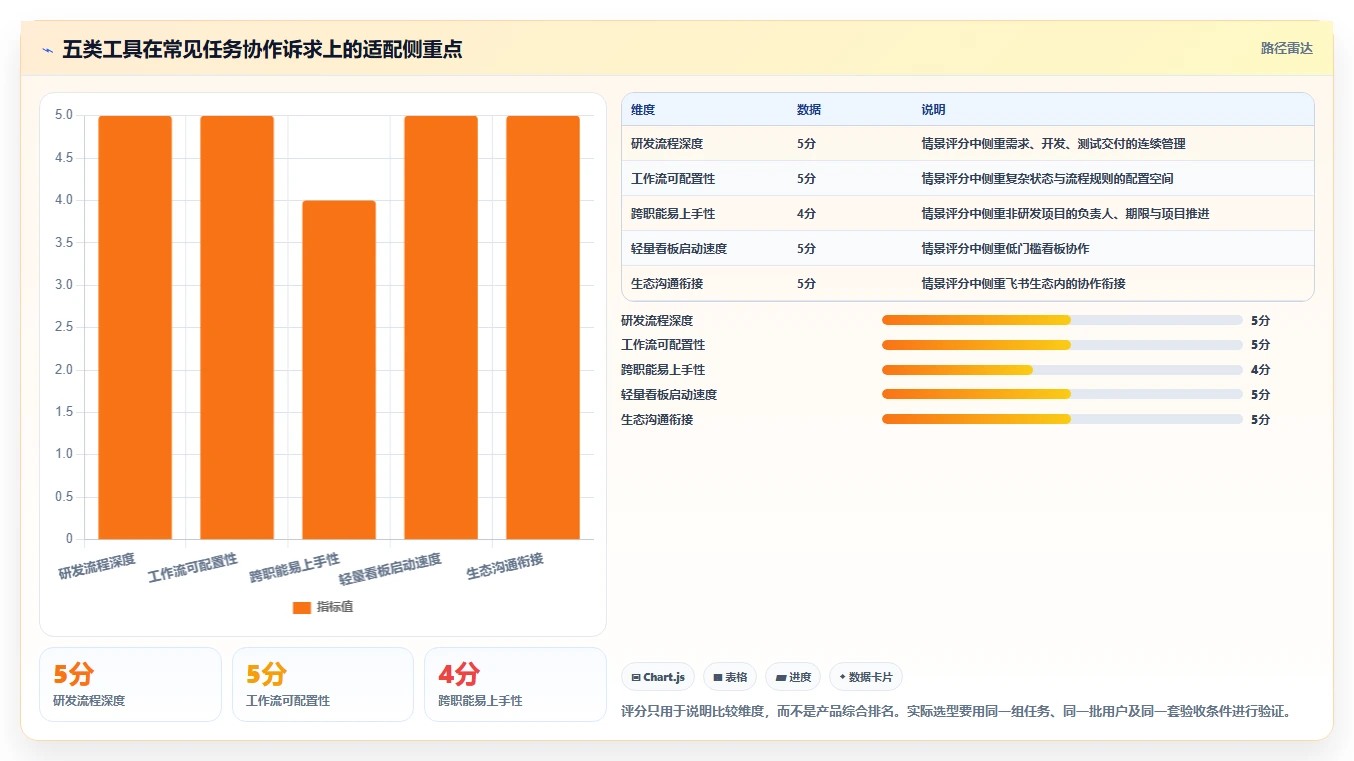
Task: Click the 轻量看板启动速度 bar in the chart
Action: pyautogui.click(x=441, y=328)
